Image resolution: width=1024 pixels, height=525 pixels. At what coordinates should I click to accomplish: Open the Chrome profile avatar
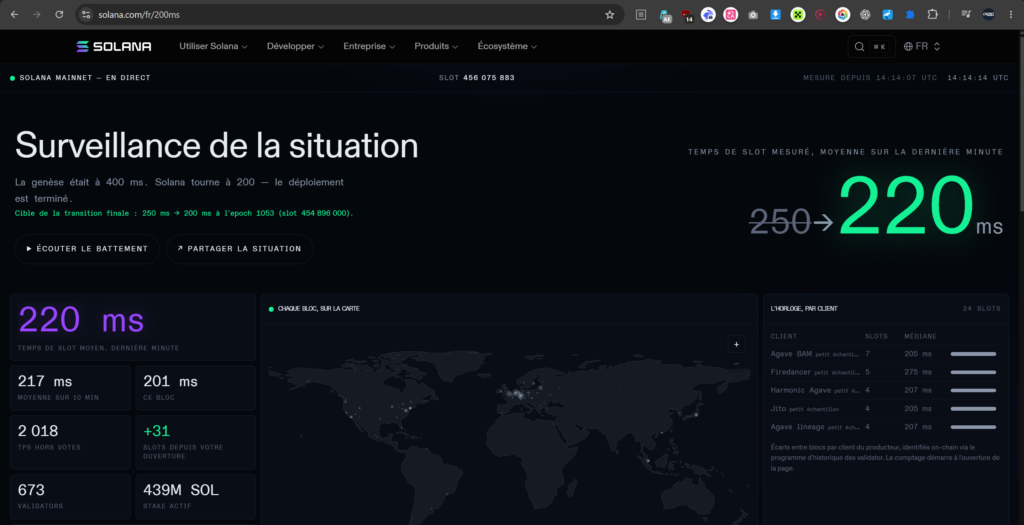[x=989, y=14]
